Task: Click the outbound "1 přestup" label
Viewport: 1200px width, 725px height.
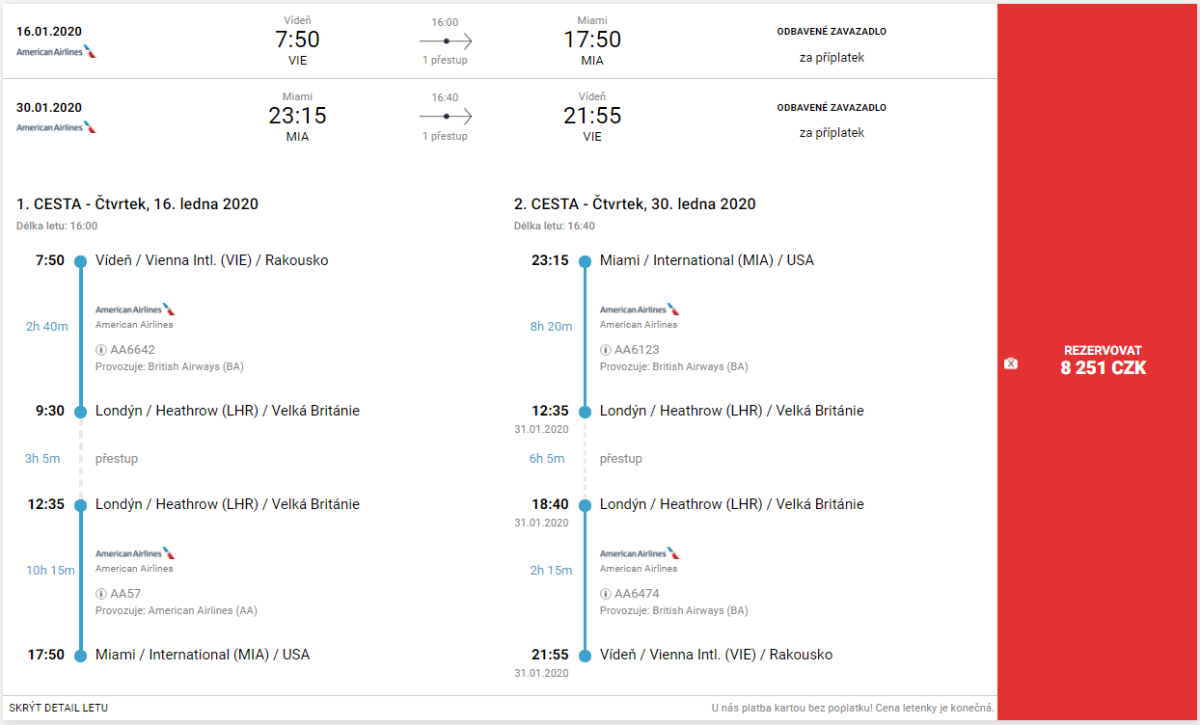Action: click(445, 60)
